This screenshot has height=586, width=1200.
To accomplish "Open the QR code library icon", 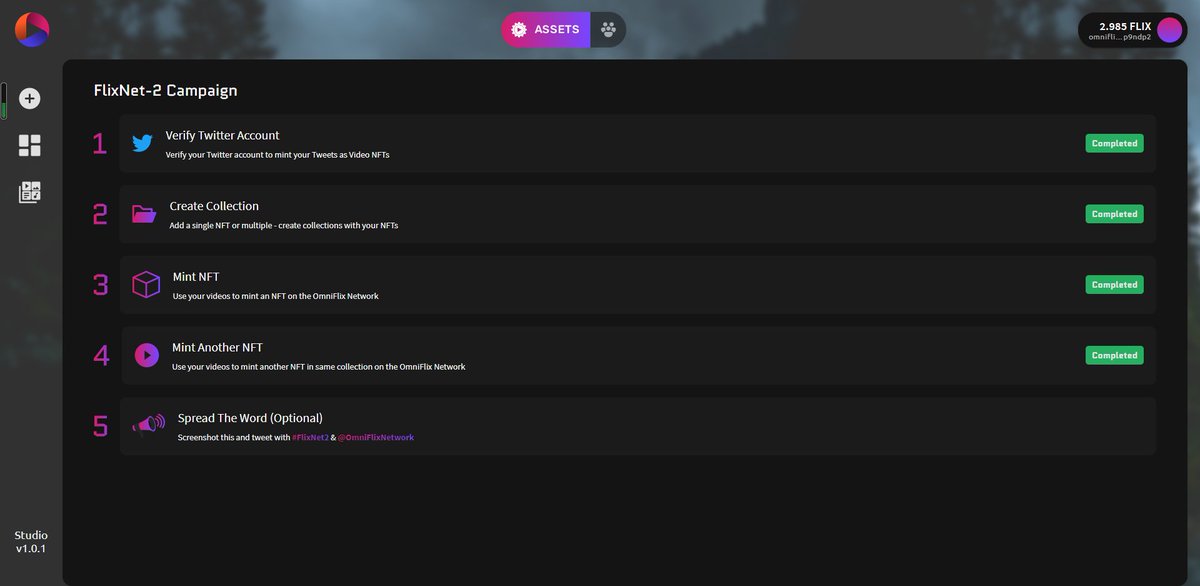I will 30,192.
